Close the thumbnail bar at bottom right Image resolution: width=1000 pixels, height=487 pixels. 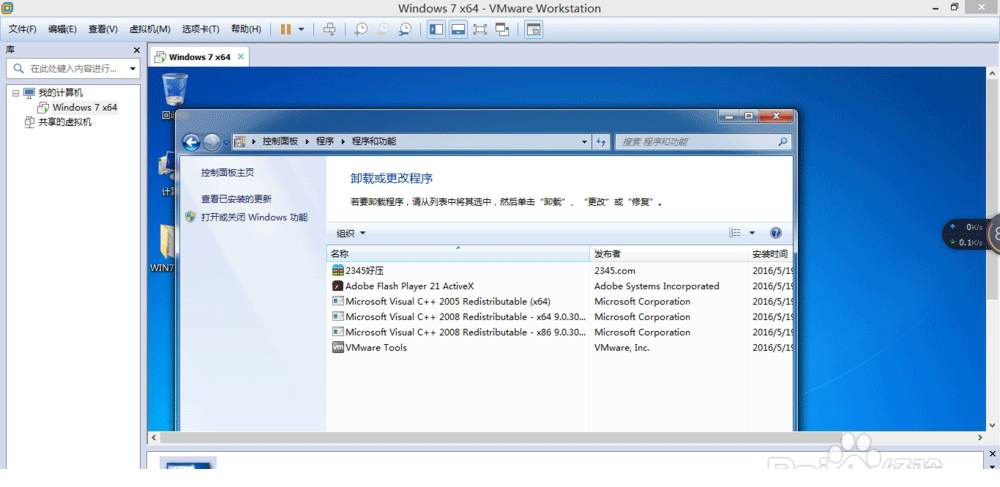(992, 453)
